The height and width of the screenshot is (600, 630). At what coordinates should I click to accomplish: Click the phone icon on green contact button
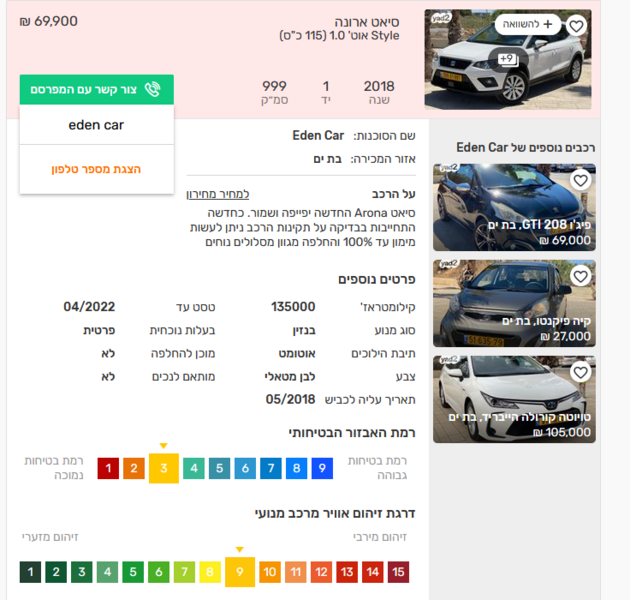click(x=153, y=89)
